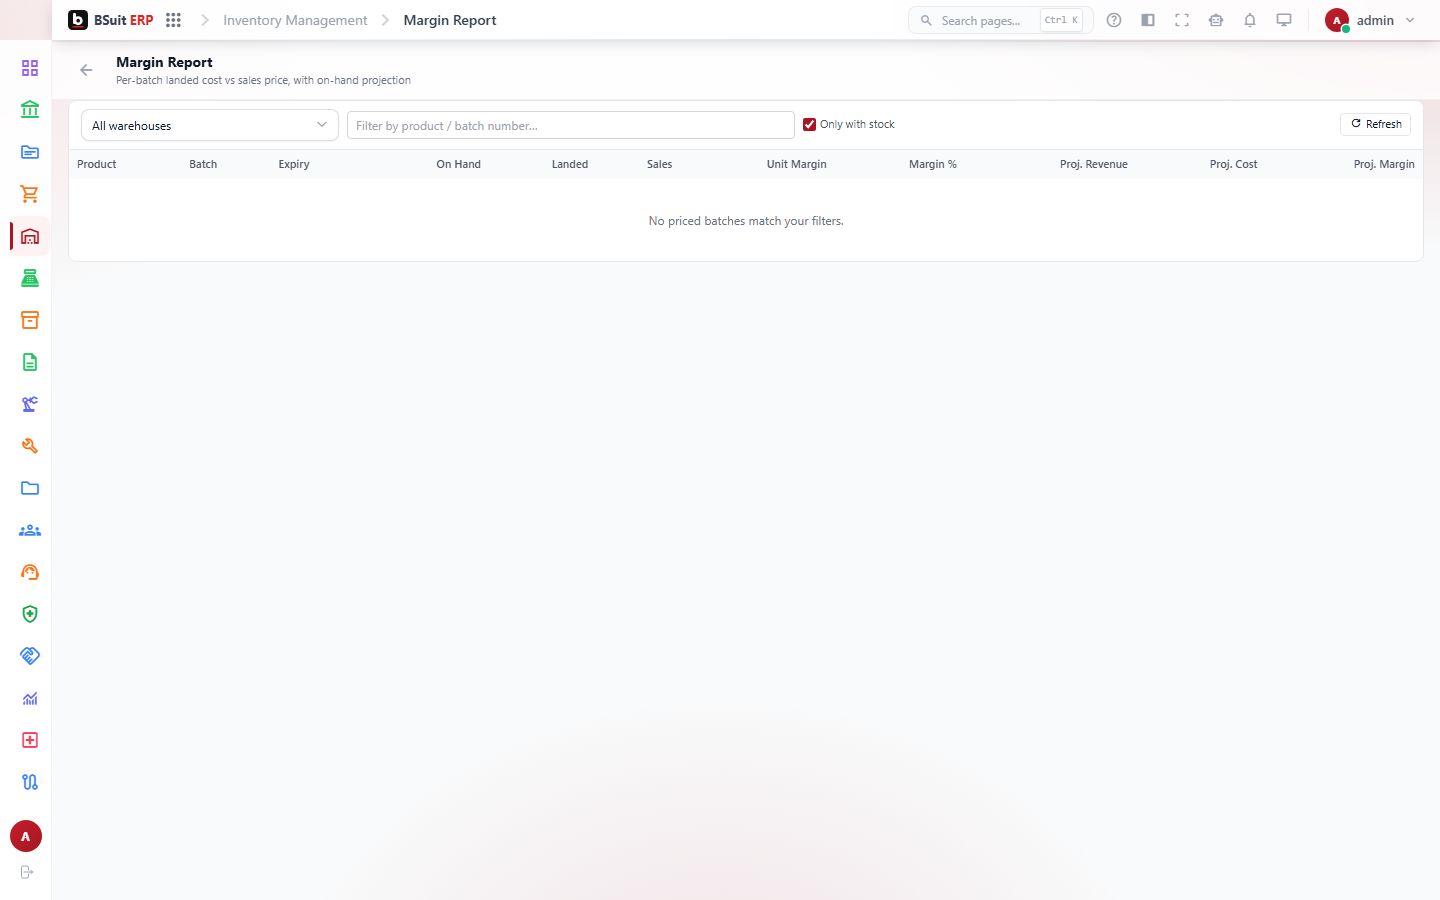
Task: Open the orange wrench maintenance icon
Action: [x=30, y=446]
